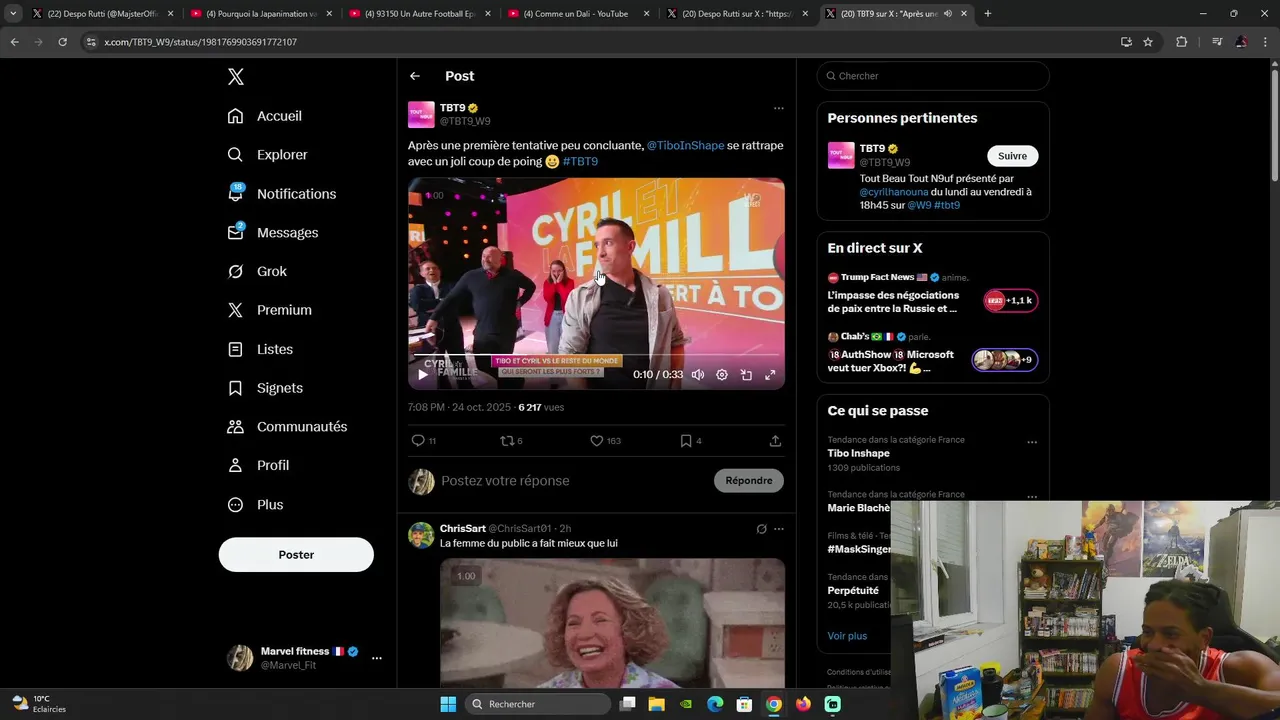Image resolution: width=1280 pixels, height=720 pixels.
Task: Reload the page
Action: coord(62,42)
